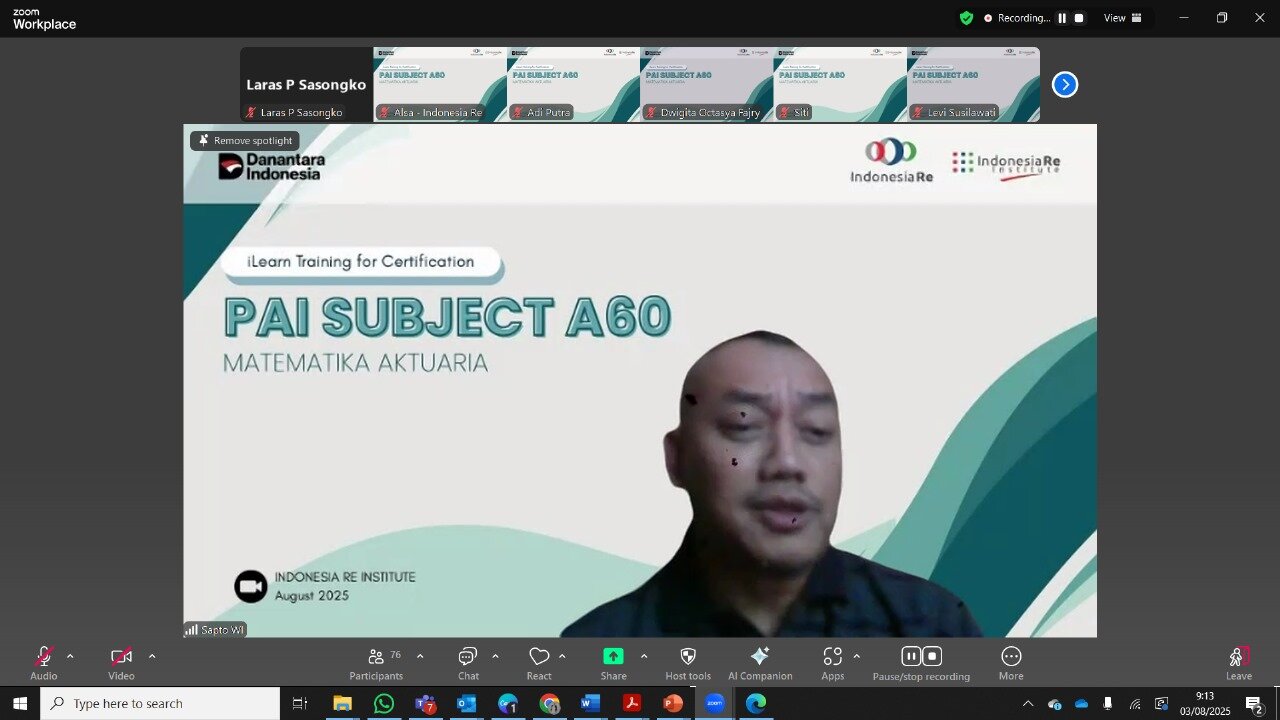Open AI Companion
The height and width of the screenshot is (720, 1280).
point(760,663)
